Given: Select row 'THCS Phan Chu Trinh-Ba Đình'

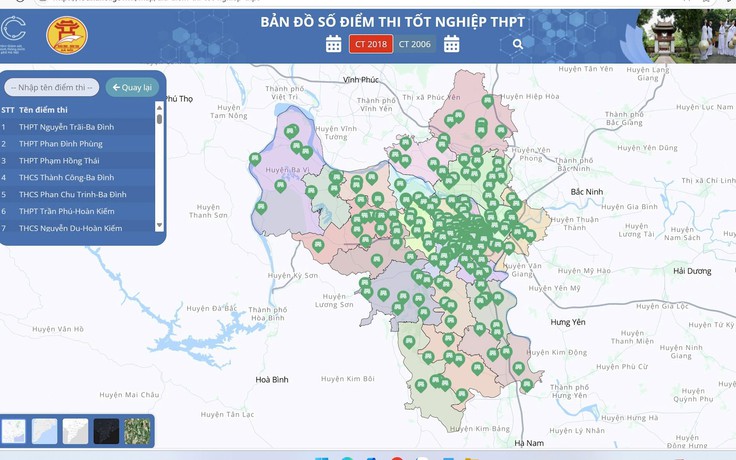Looking at the screenshot, I should coord(77,194).
